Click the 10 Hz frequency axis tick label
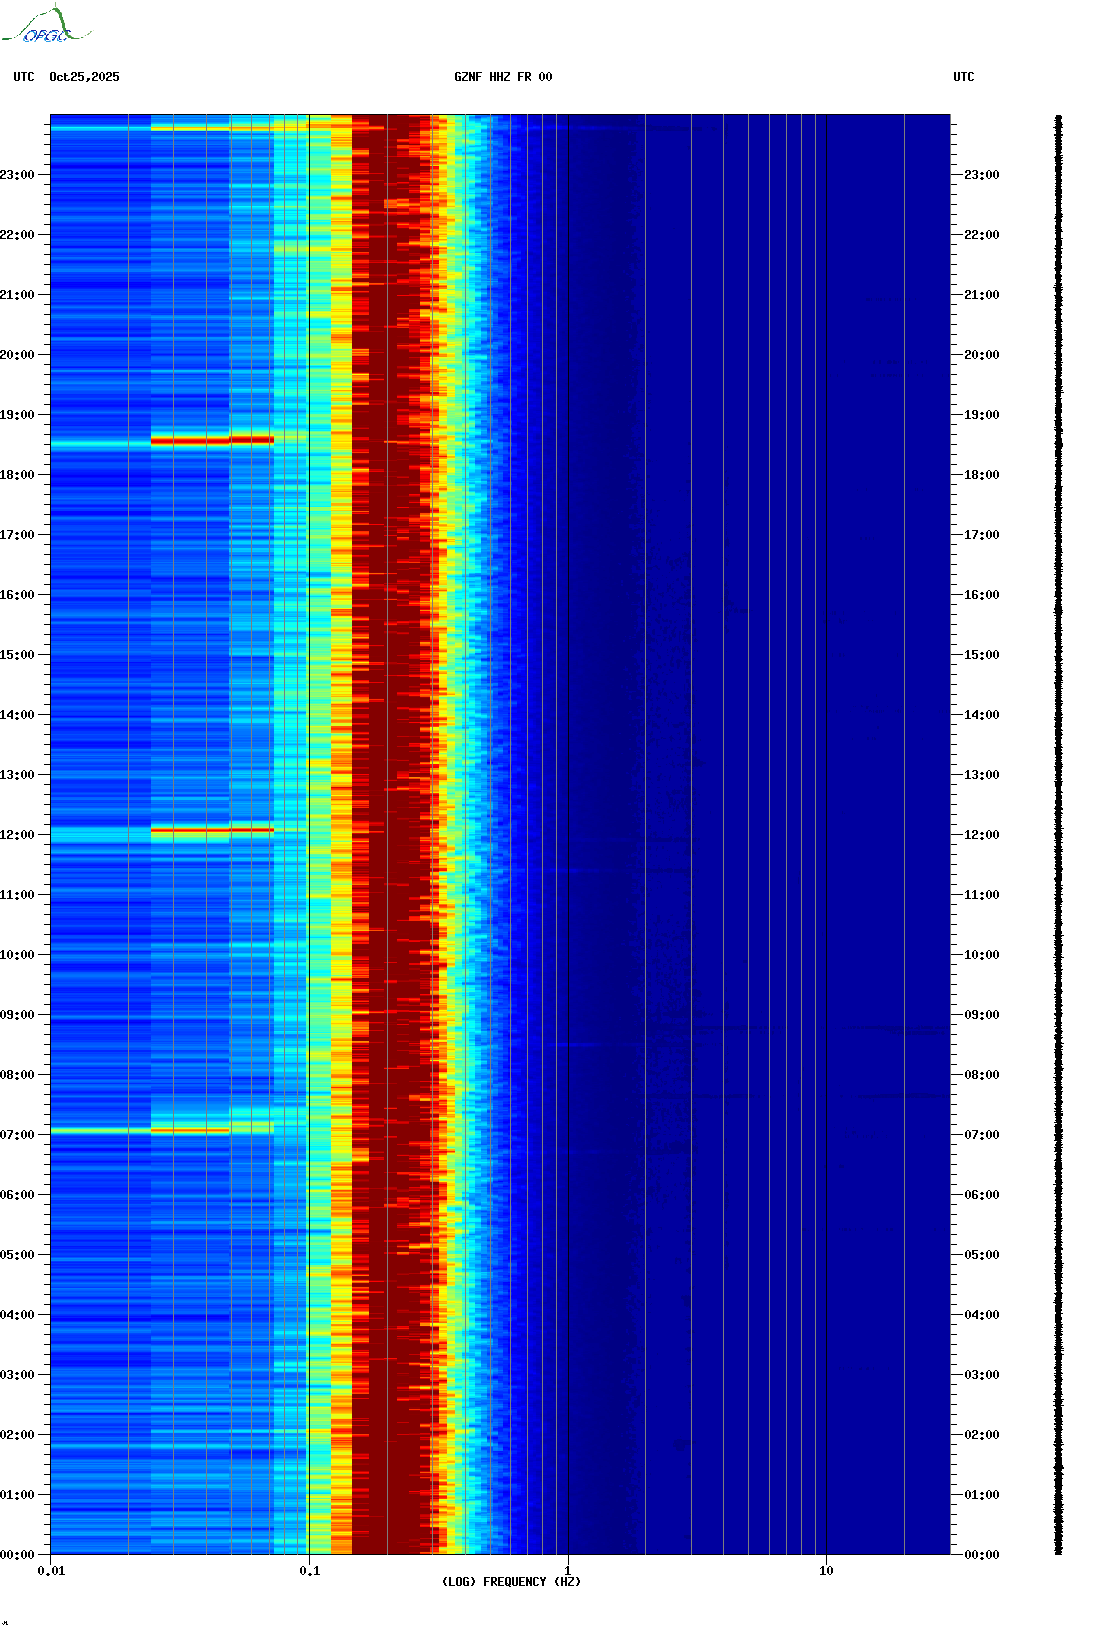 pos(826,1571)
